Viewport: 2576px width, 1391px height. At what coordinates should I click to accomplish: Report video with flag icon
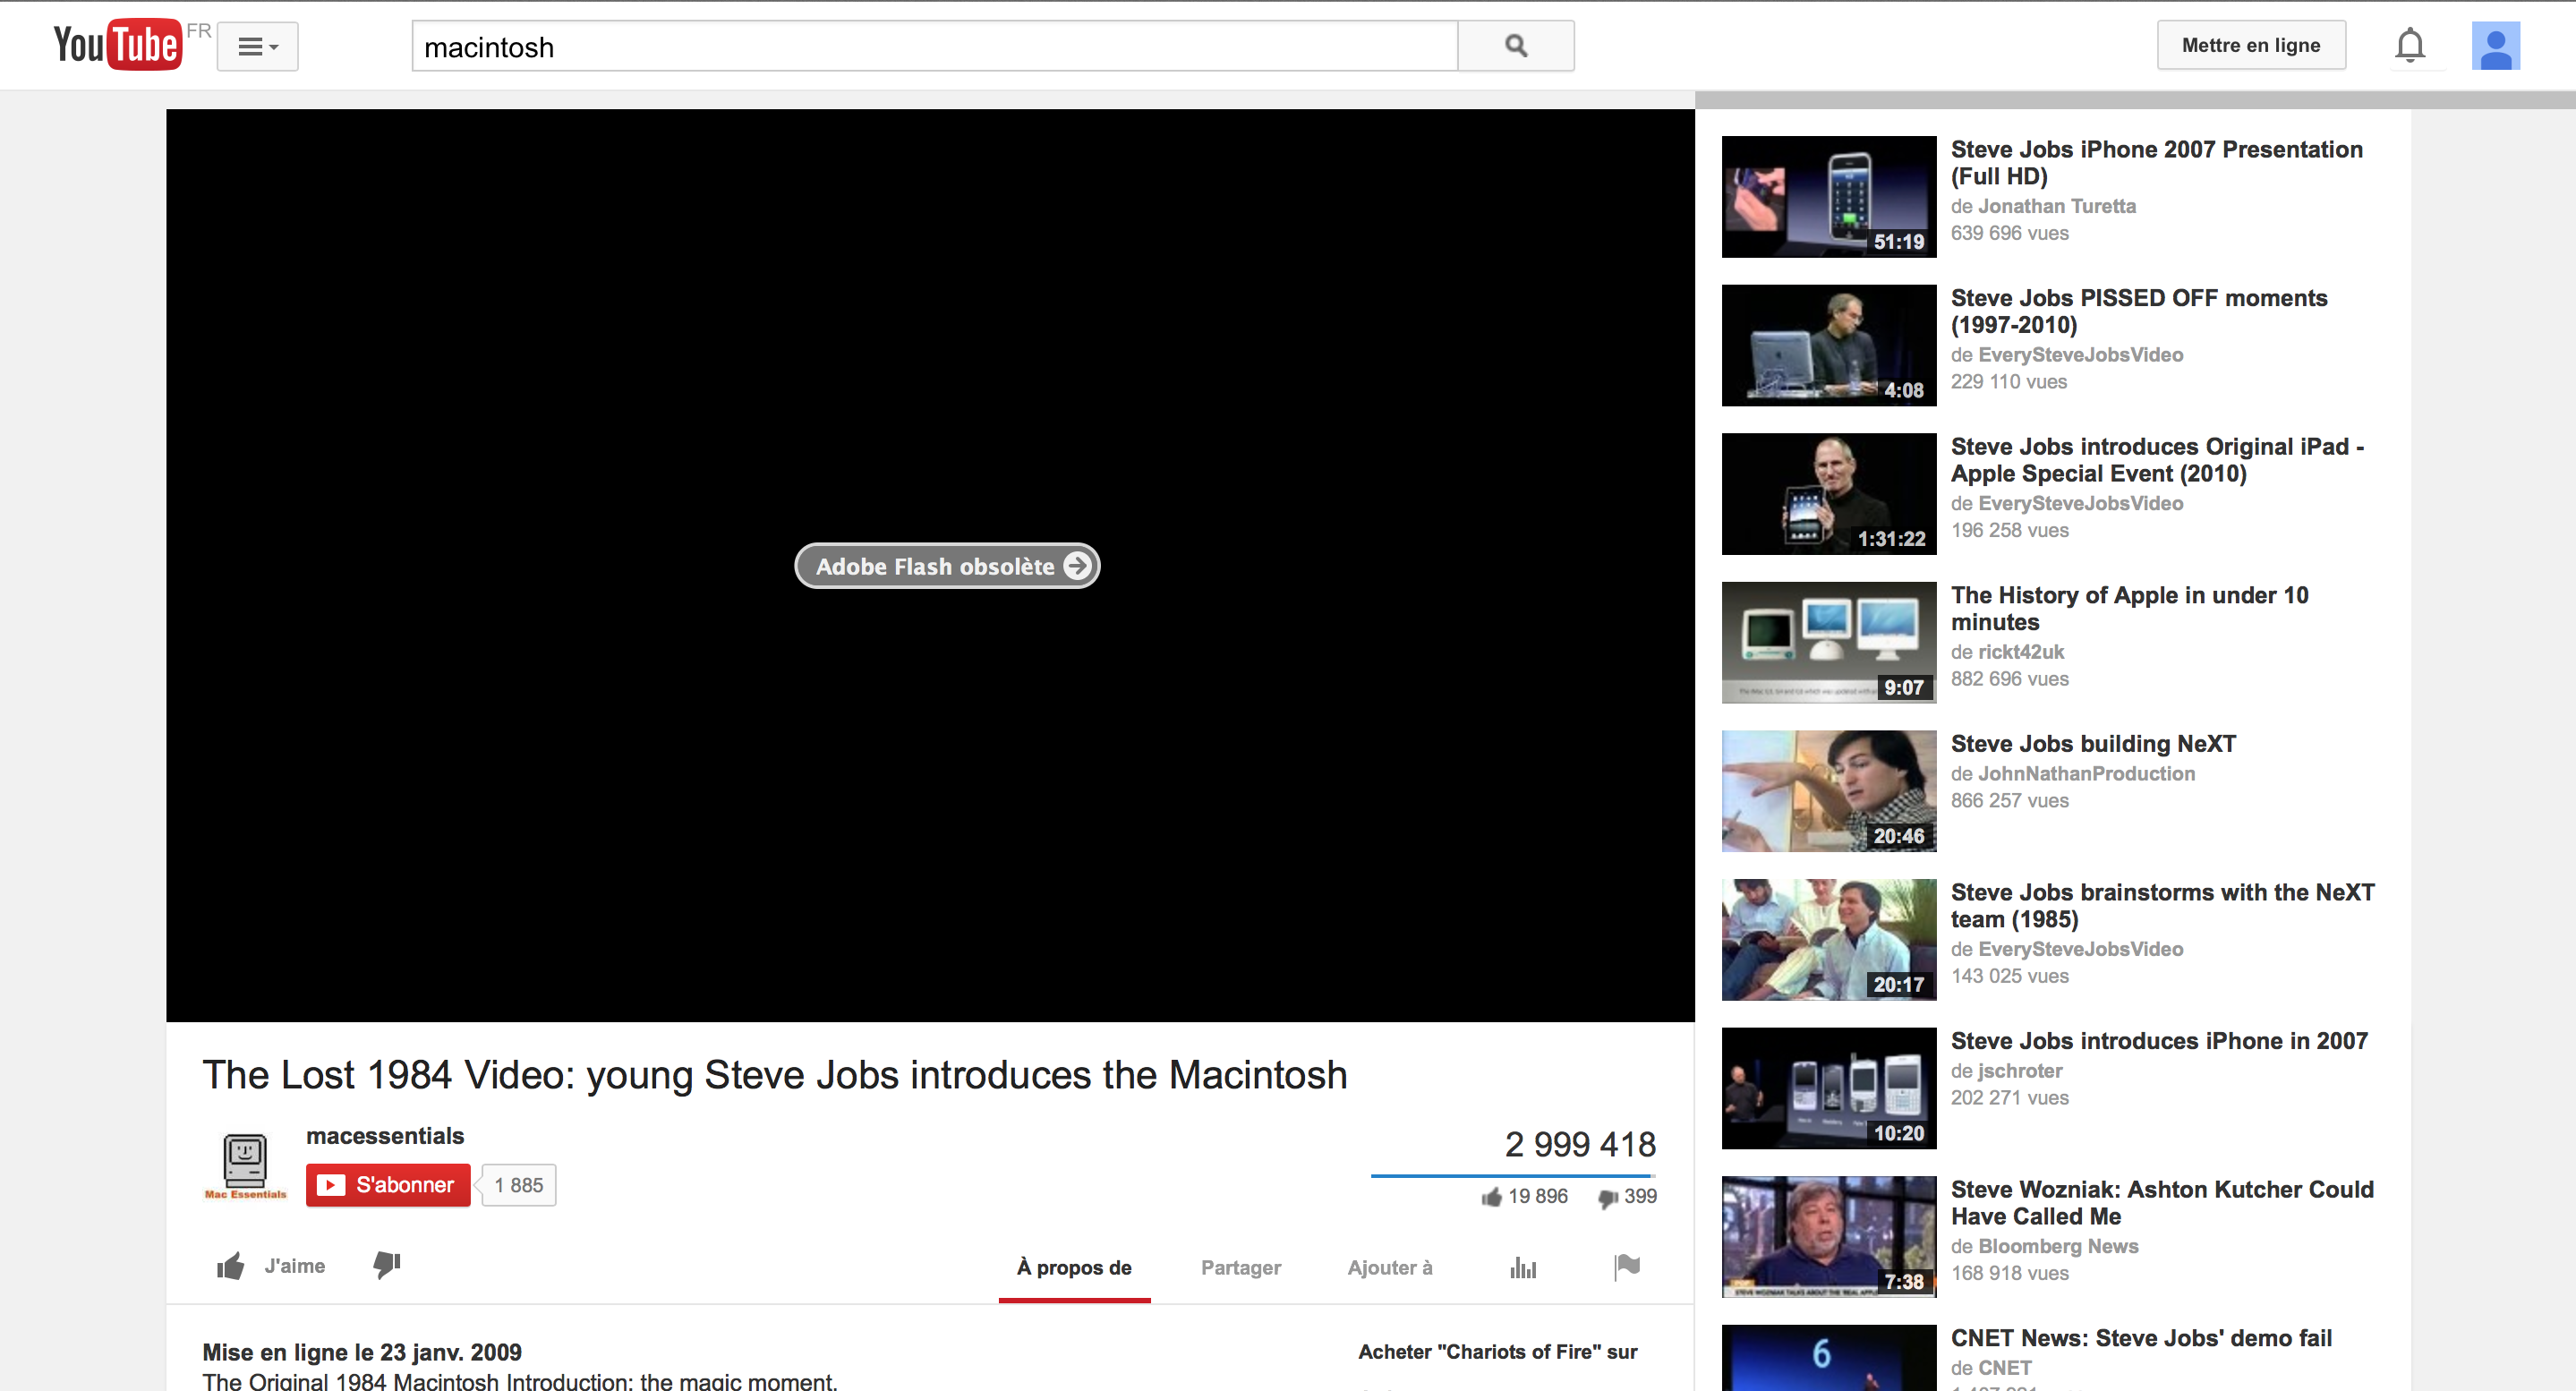[x=1627, y=1267]
